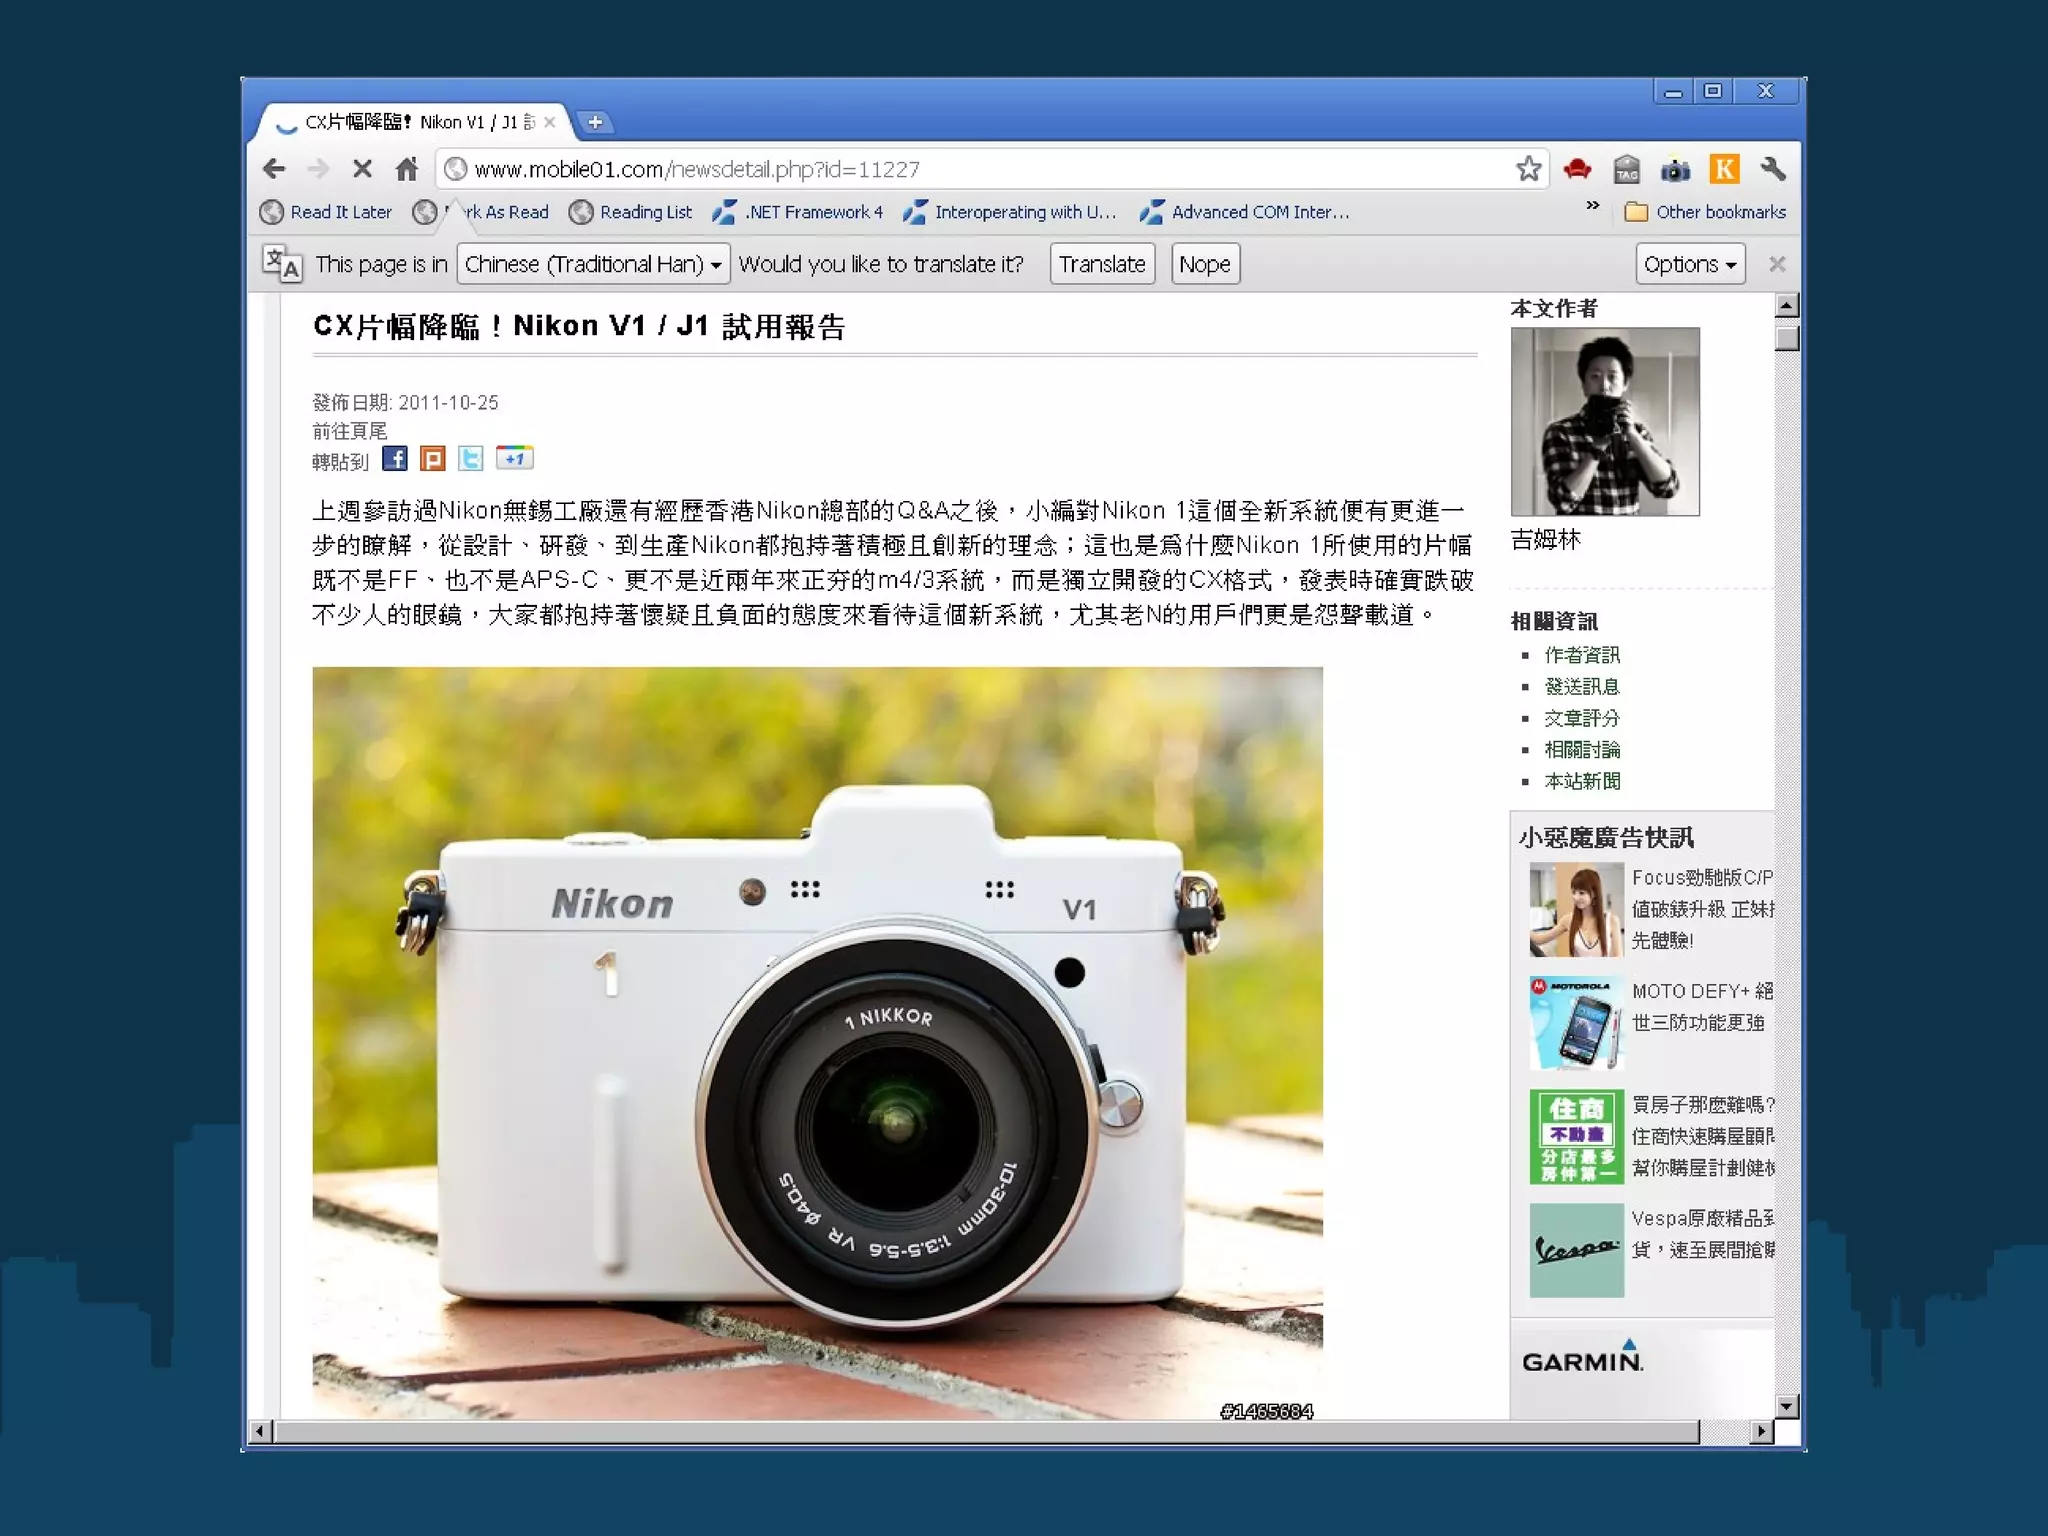Open the Chinese (Traditional Han) language dropdown
2048x1536 pixels.
593,264
